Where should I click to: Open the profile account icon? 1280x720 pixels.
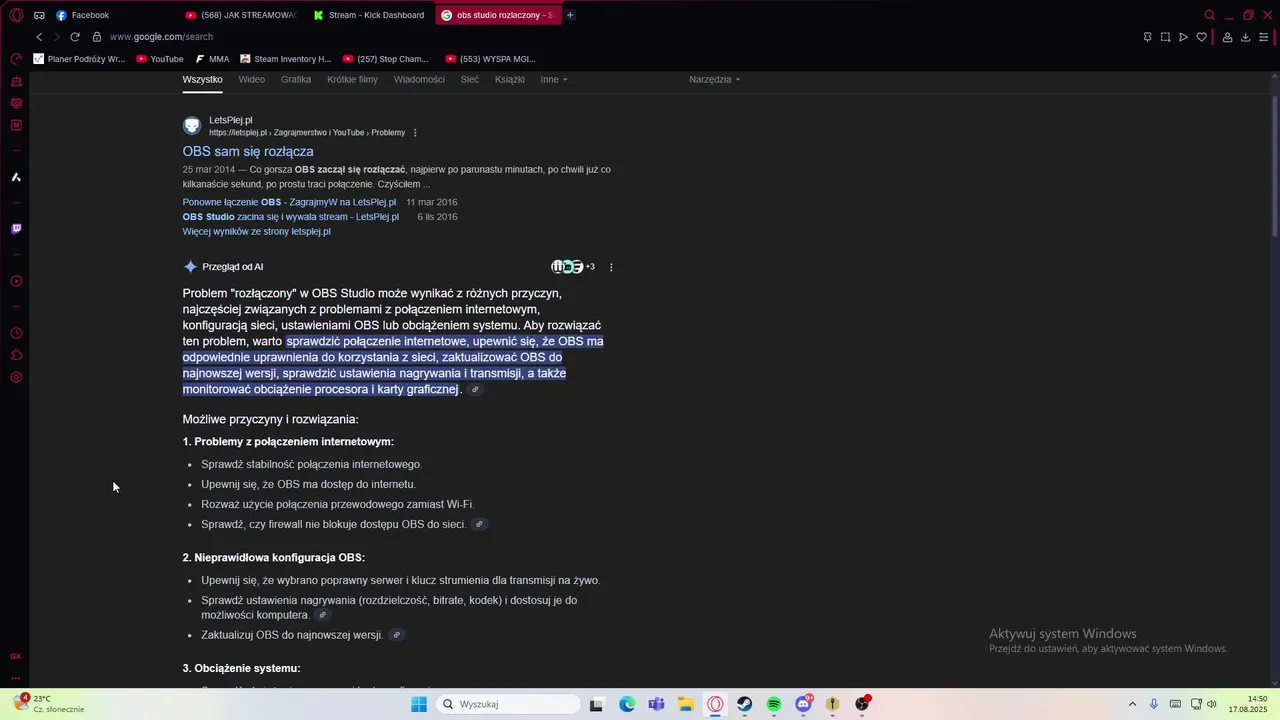coord(1227,37)
